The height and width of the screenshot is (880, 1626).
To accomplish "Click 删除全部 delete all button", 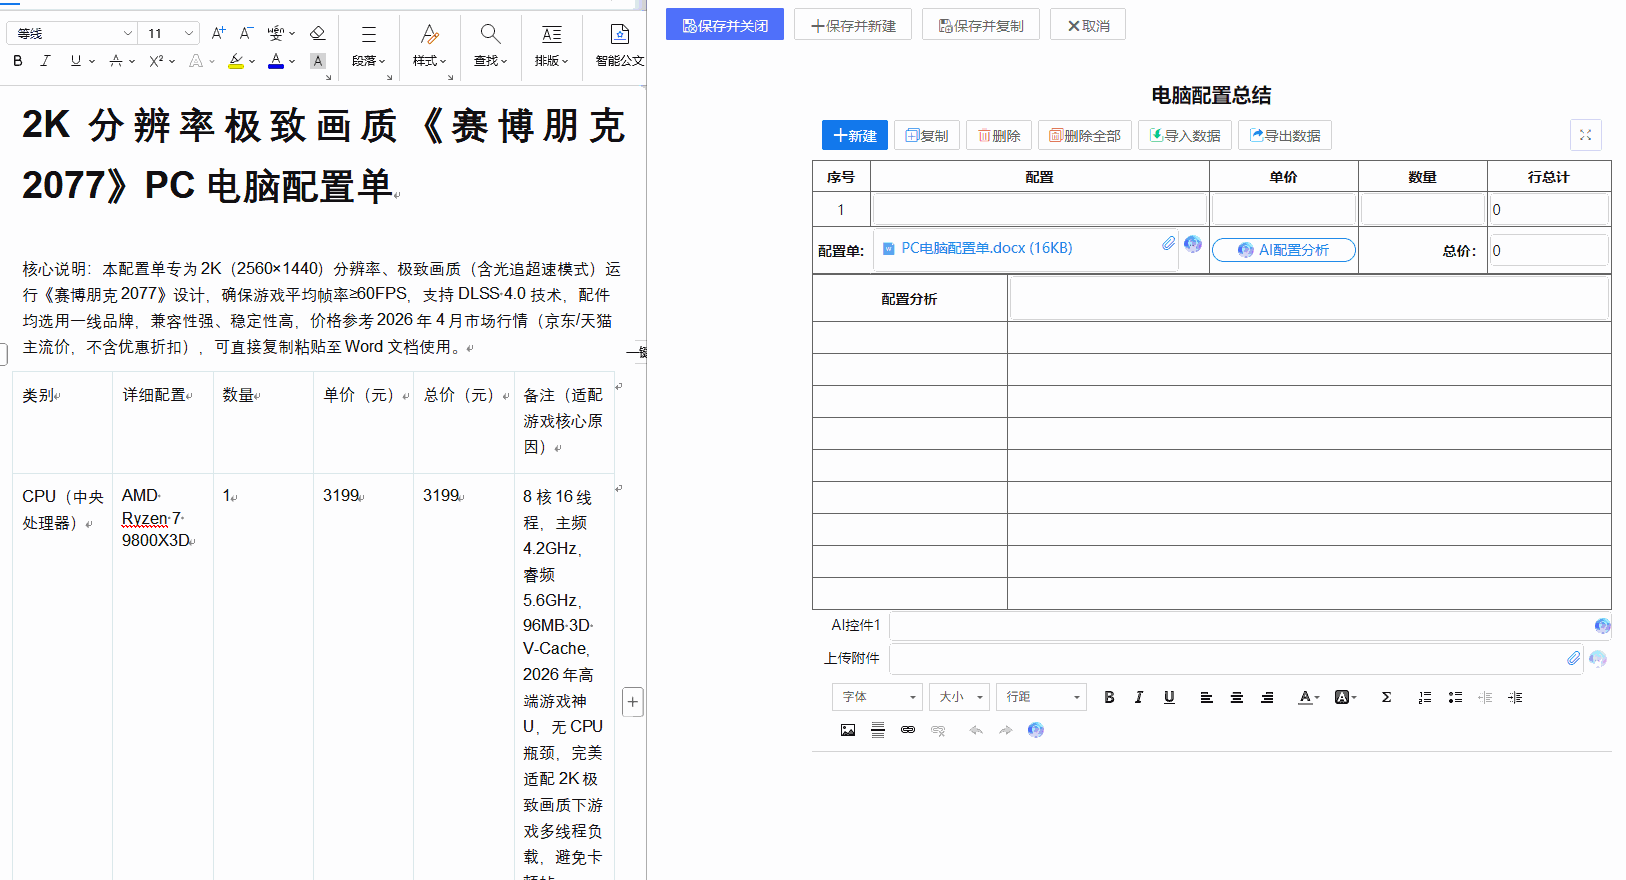I will tap(1085, 135).
